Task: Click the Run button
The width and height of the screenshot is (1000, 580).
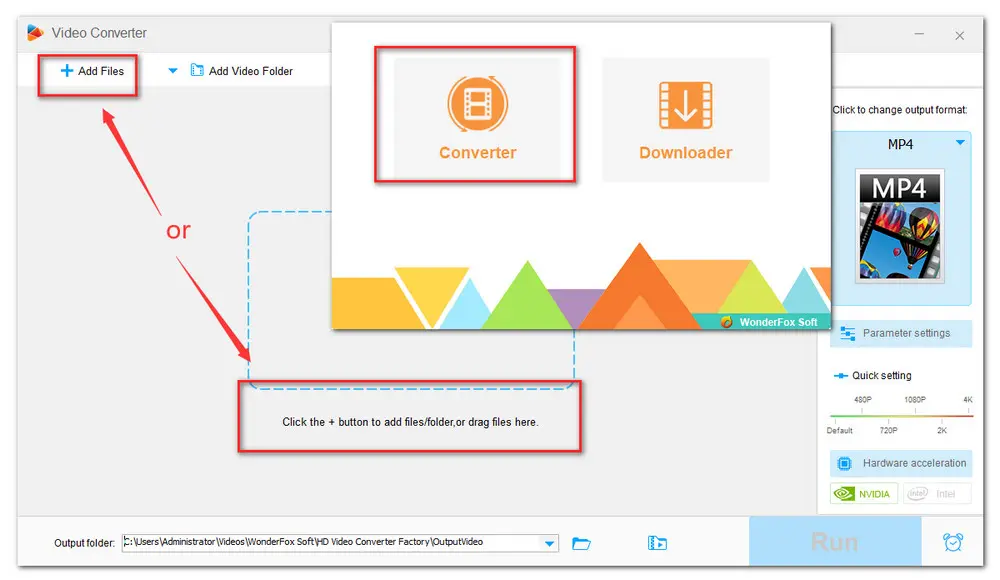Action: (x=835, y=542)
